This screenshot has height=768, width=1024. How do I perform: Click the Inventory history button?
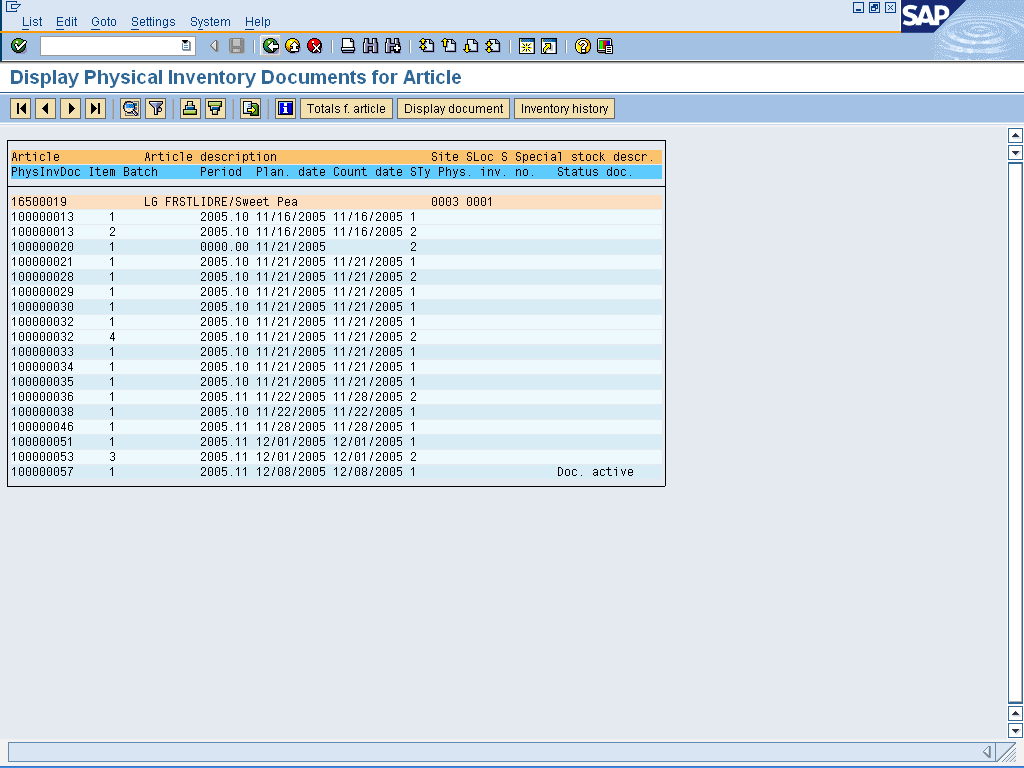(x=564, y=108)
